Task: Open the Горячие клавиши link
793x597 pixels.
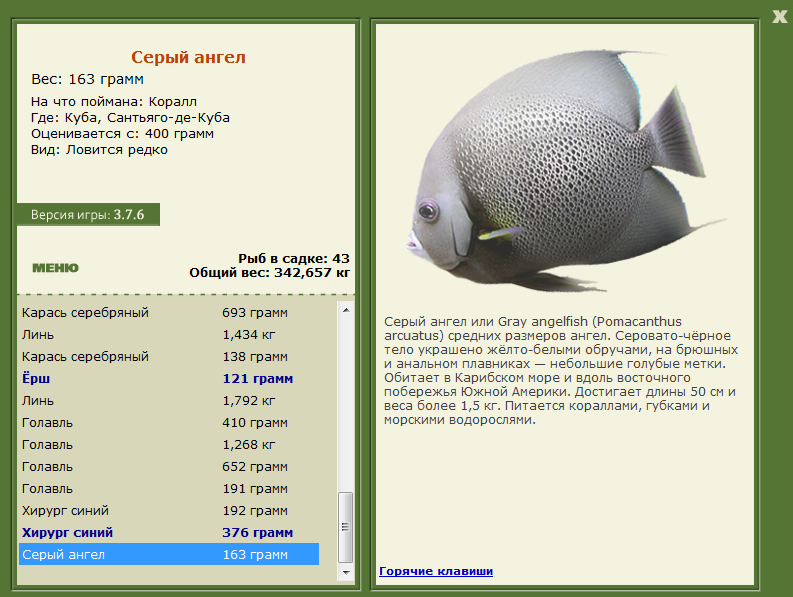Action: pos(436,571)
